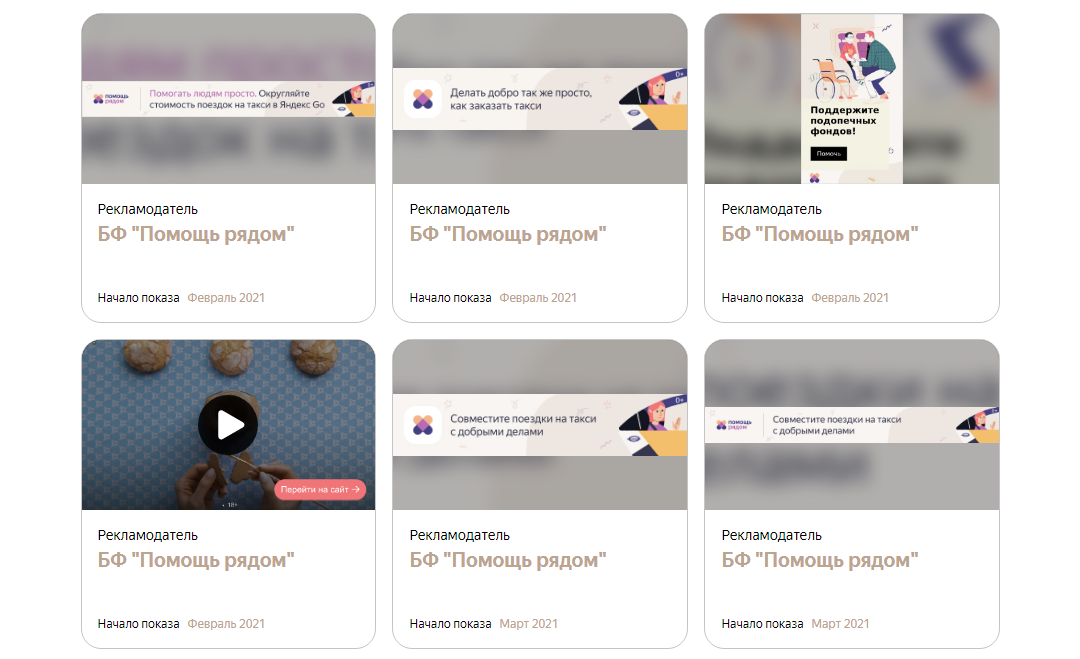1080x659 pixels.
Task: Open the 'Помогать людям просто' banner thumbnail
Action: (229, 99)
